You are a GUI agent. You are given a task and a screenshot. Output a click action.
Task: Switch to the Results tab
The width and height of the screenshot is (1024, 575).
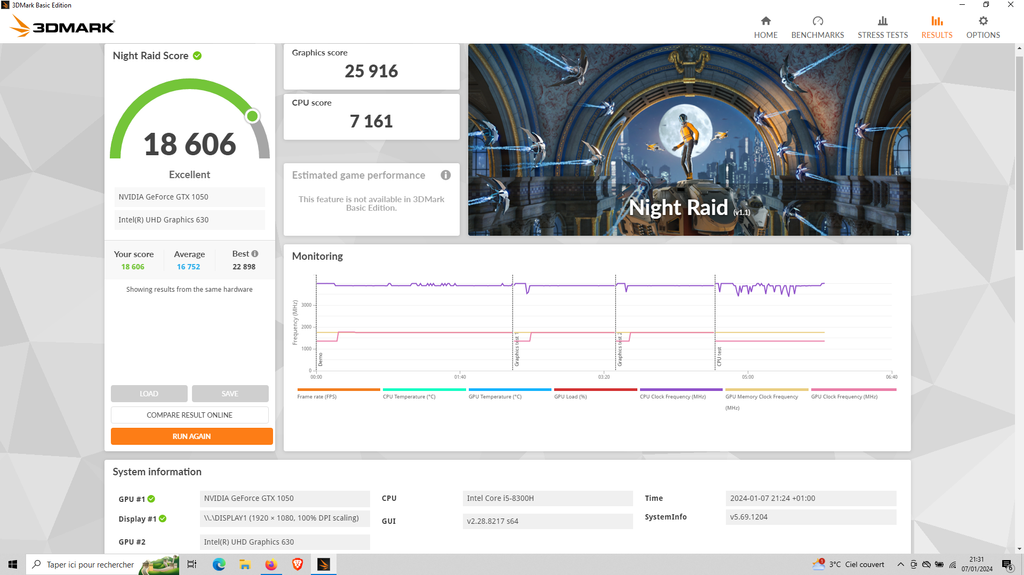point(936,26)
